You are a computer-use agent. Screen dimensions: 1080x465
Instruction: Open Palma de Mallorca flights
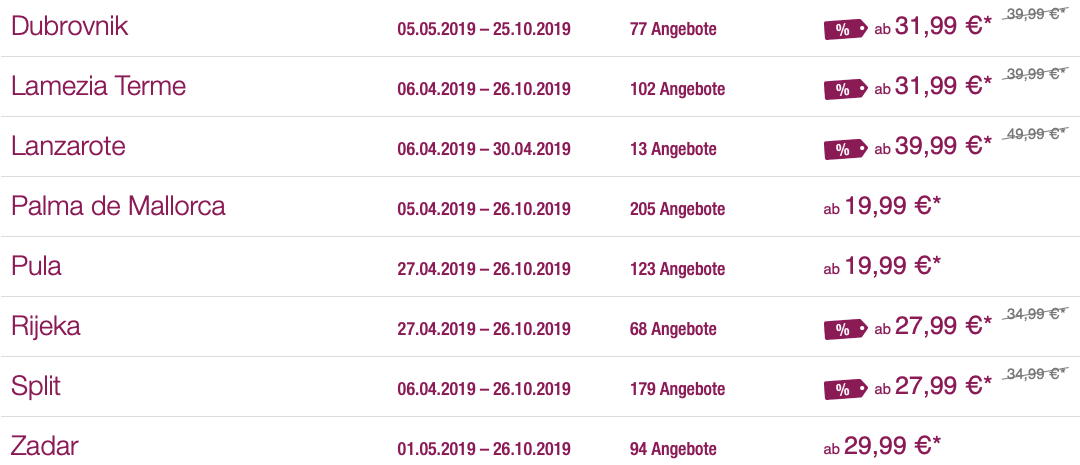pyautogui.click(x=118, y=206)
